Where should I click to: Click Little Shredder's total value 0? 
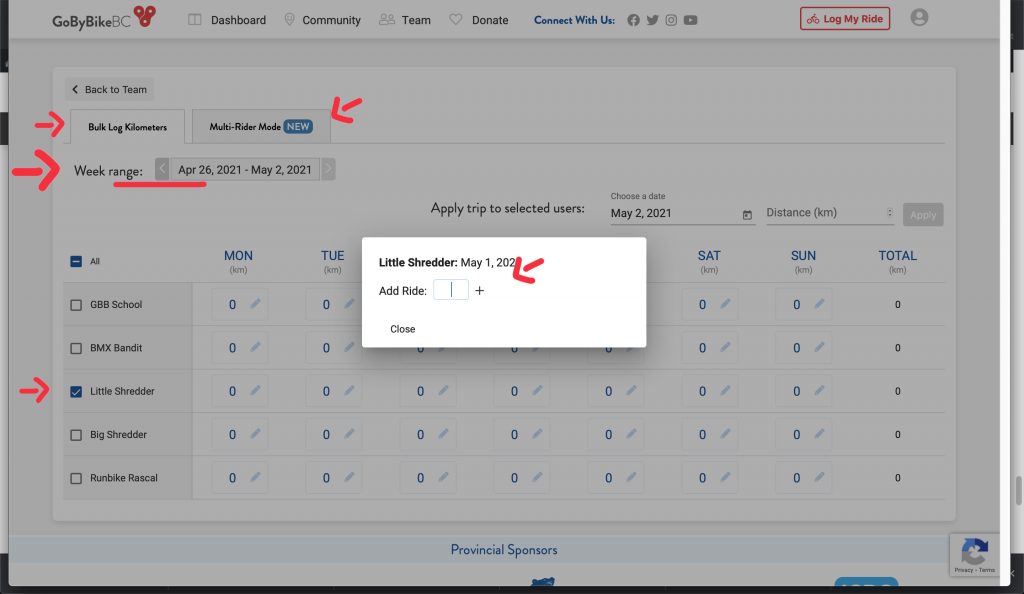[897, 391]
